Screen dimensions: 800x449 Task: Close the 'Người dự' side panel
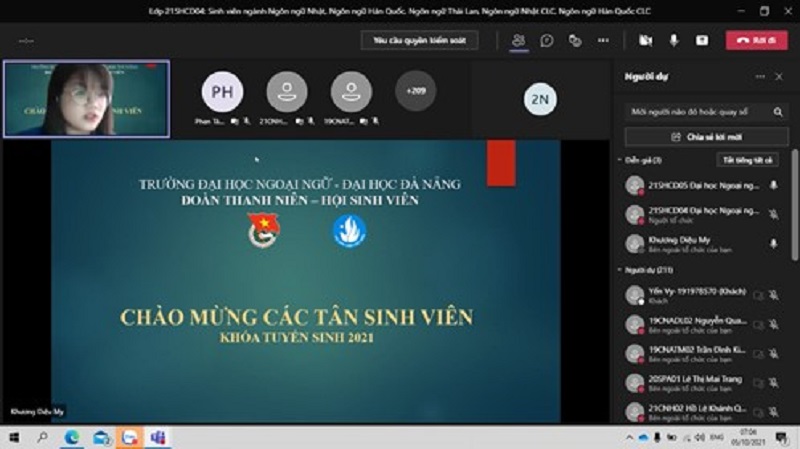click(779, 76)
